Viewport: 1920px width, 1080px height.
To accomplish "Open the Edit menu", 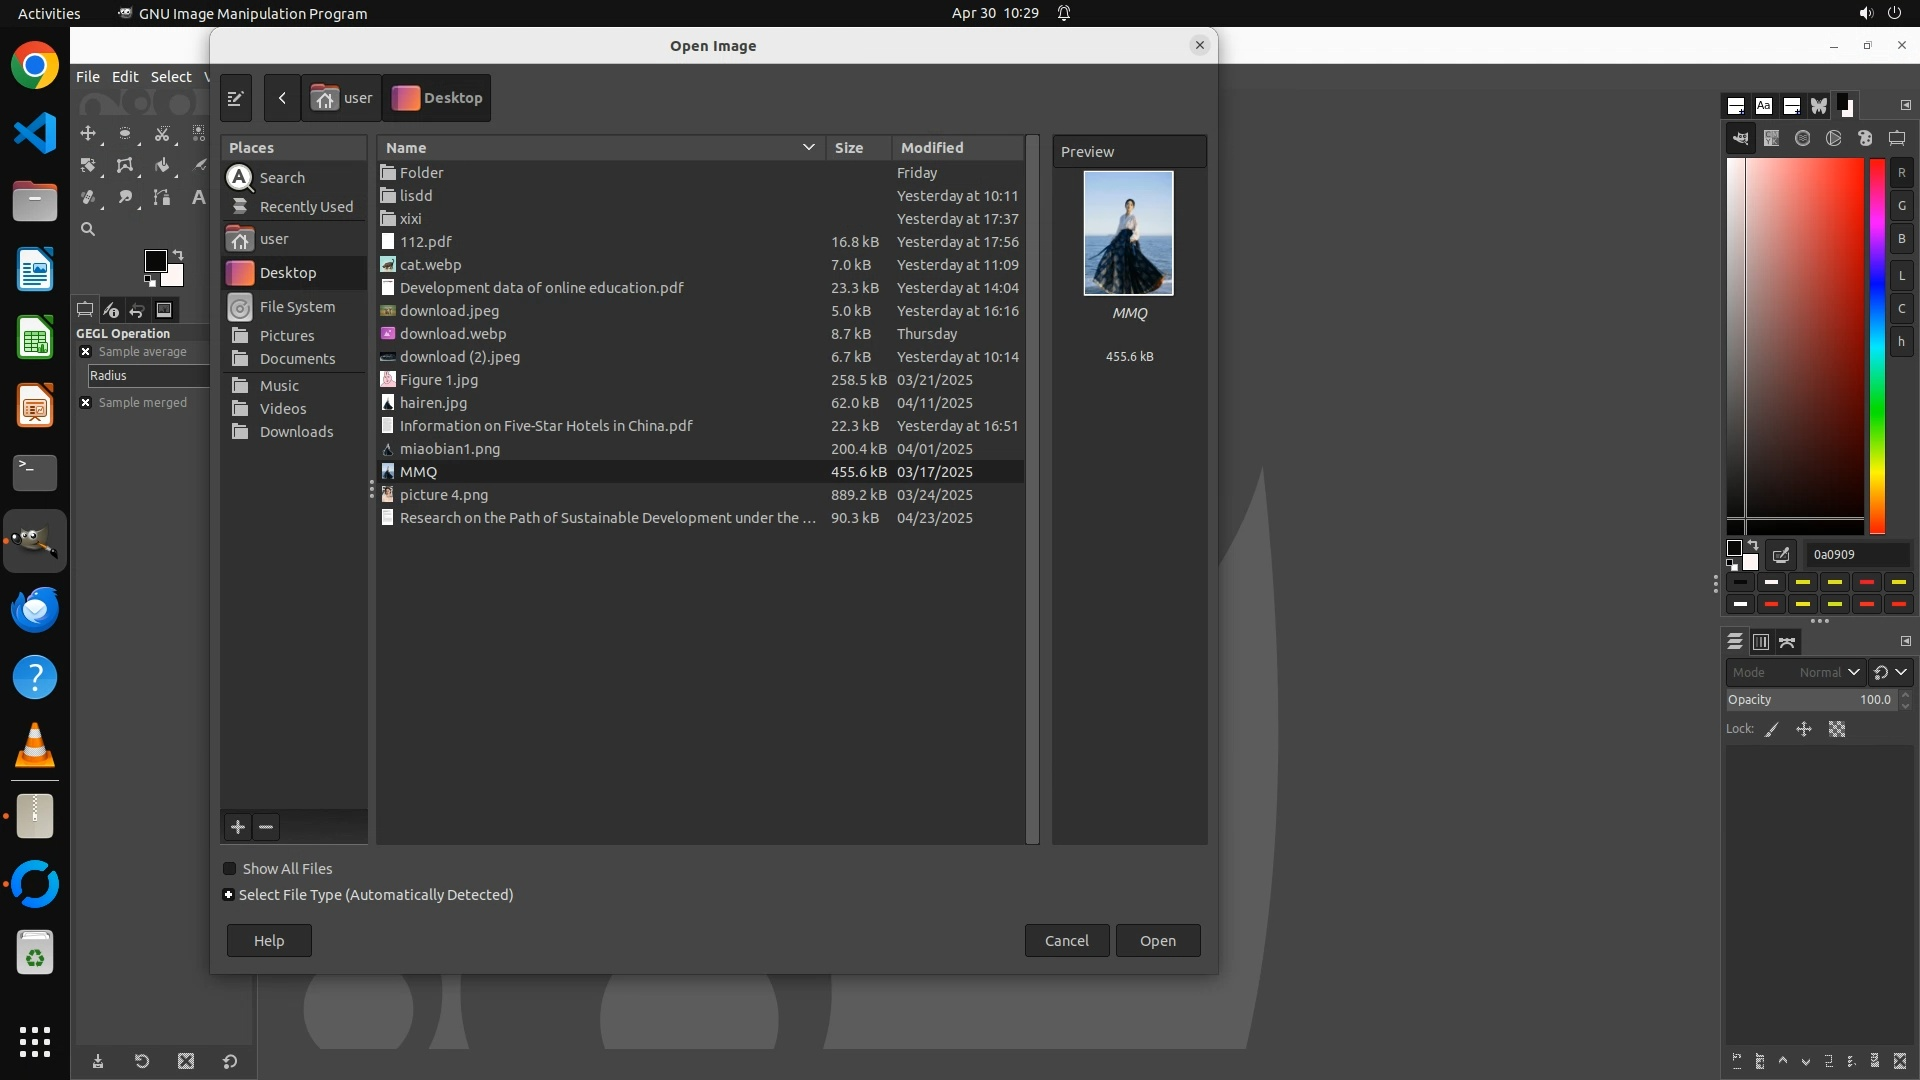I will [x=125, y=77].
